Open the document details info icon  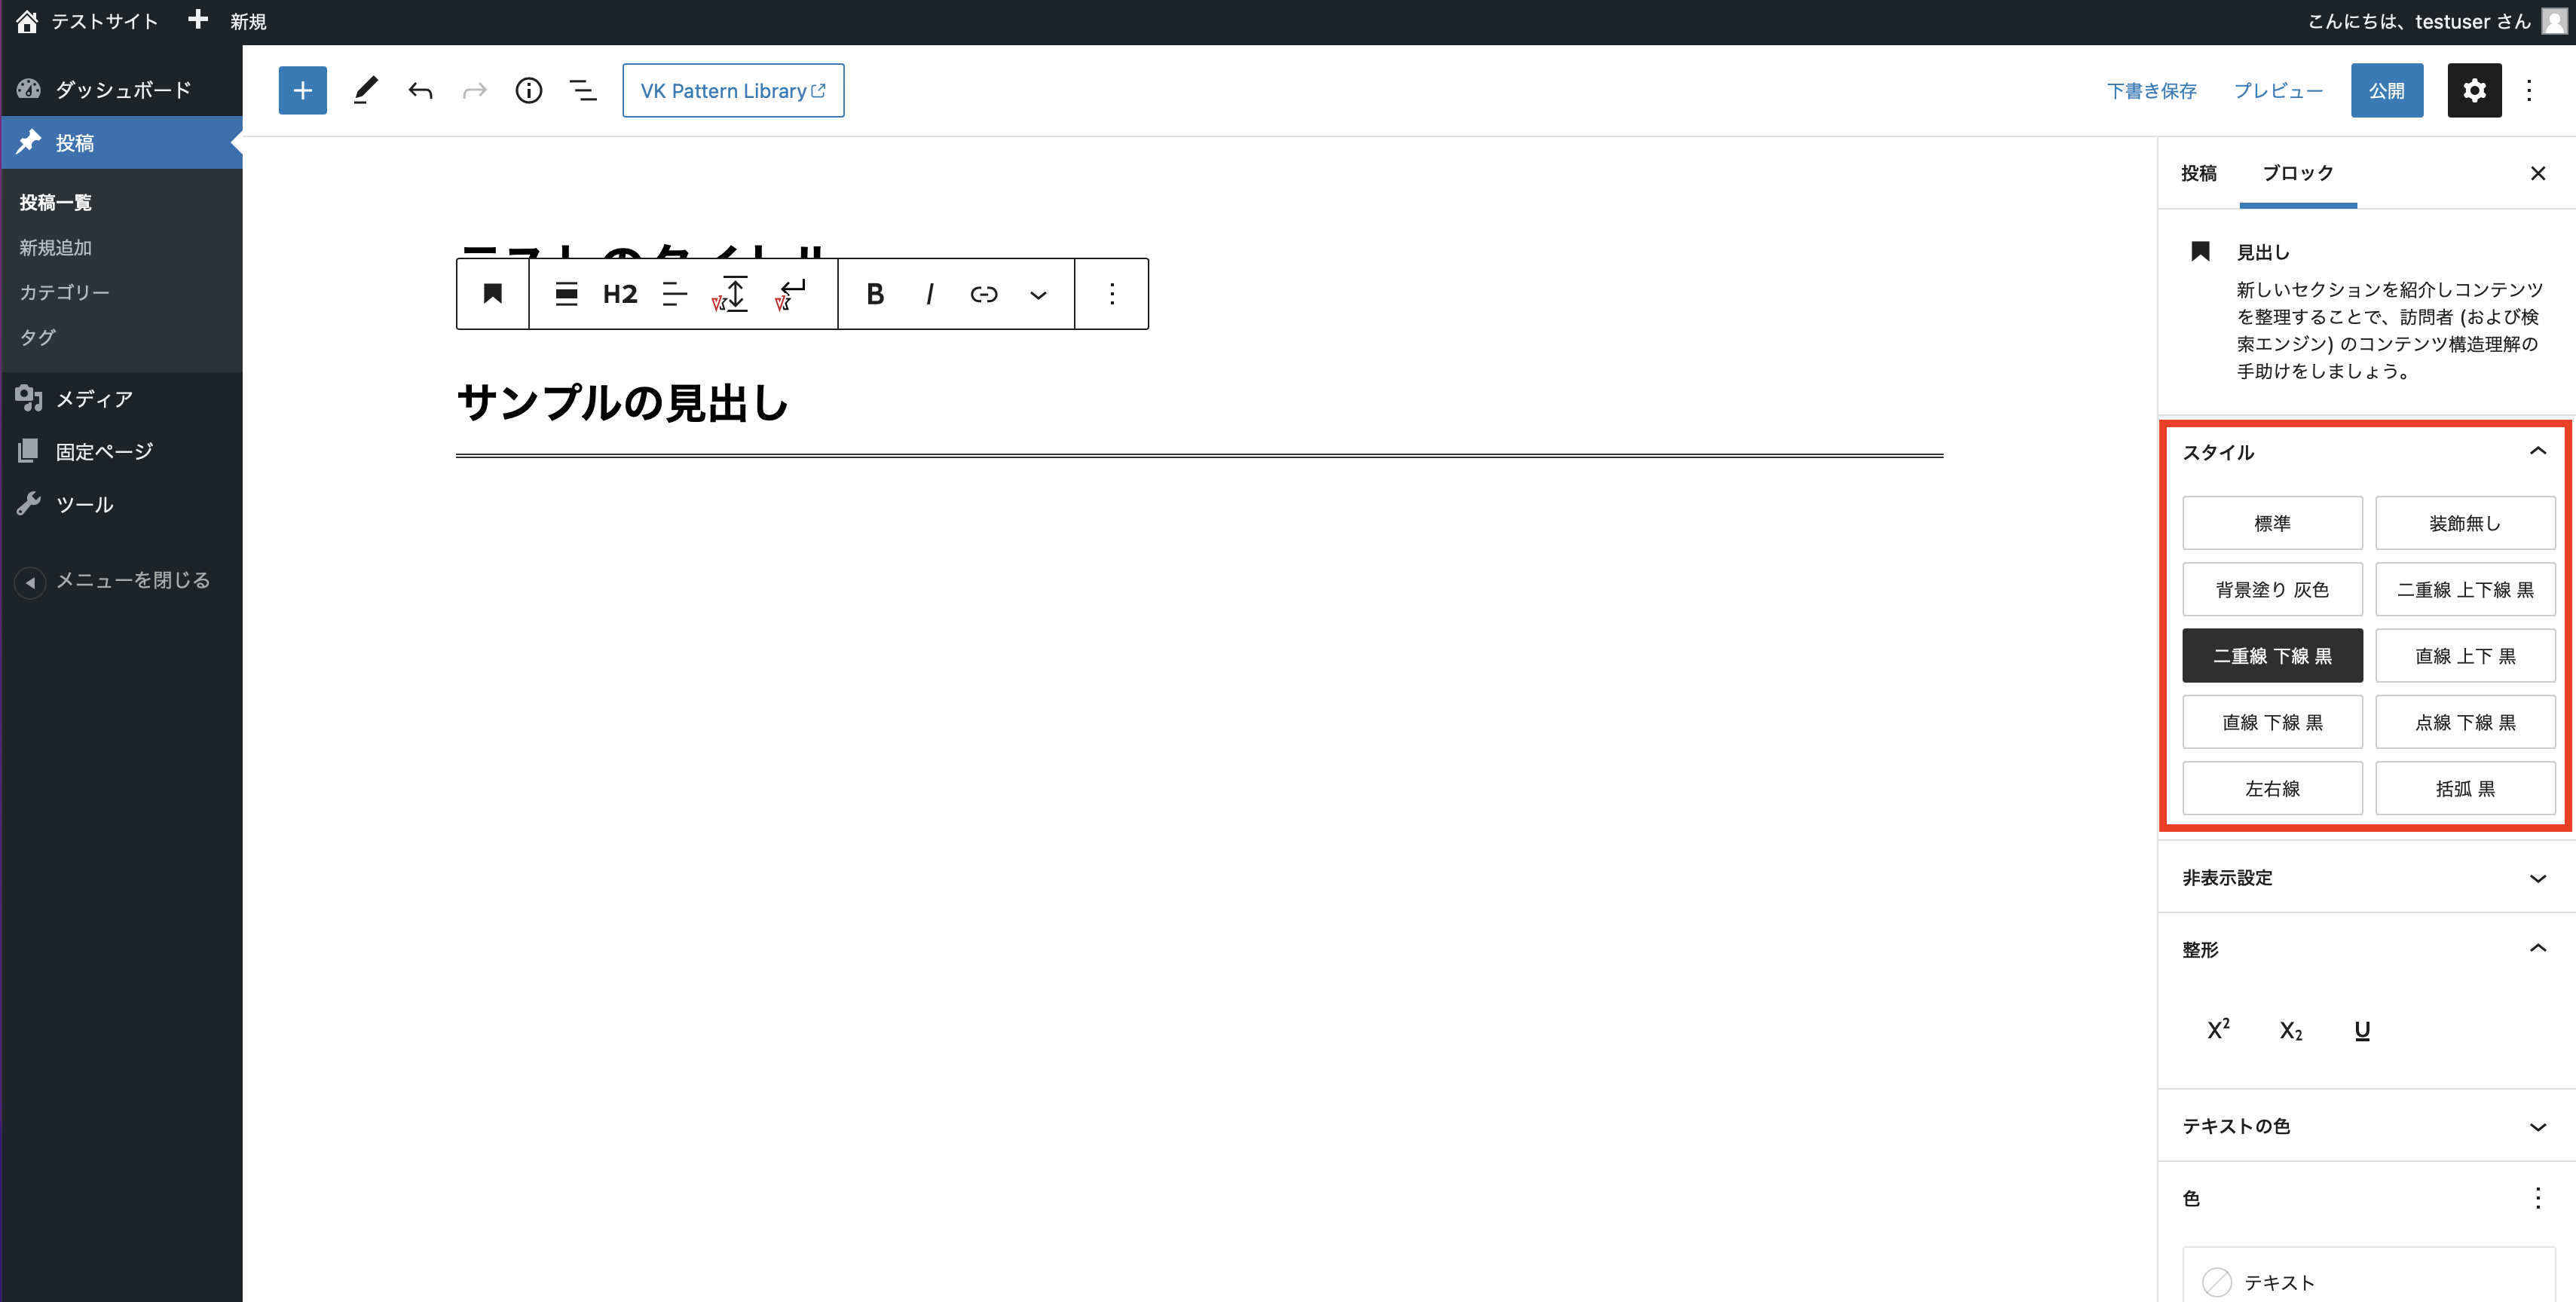(x=528, y=91)
